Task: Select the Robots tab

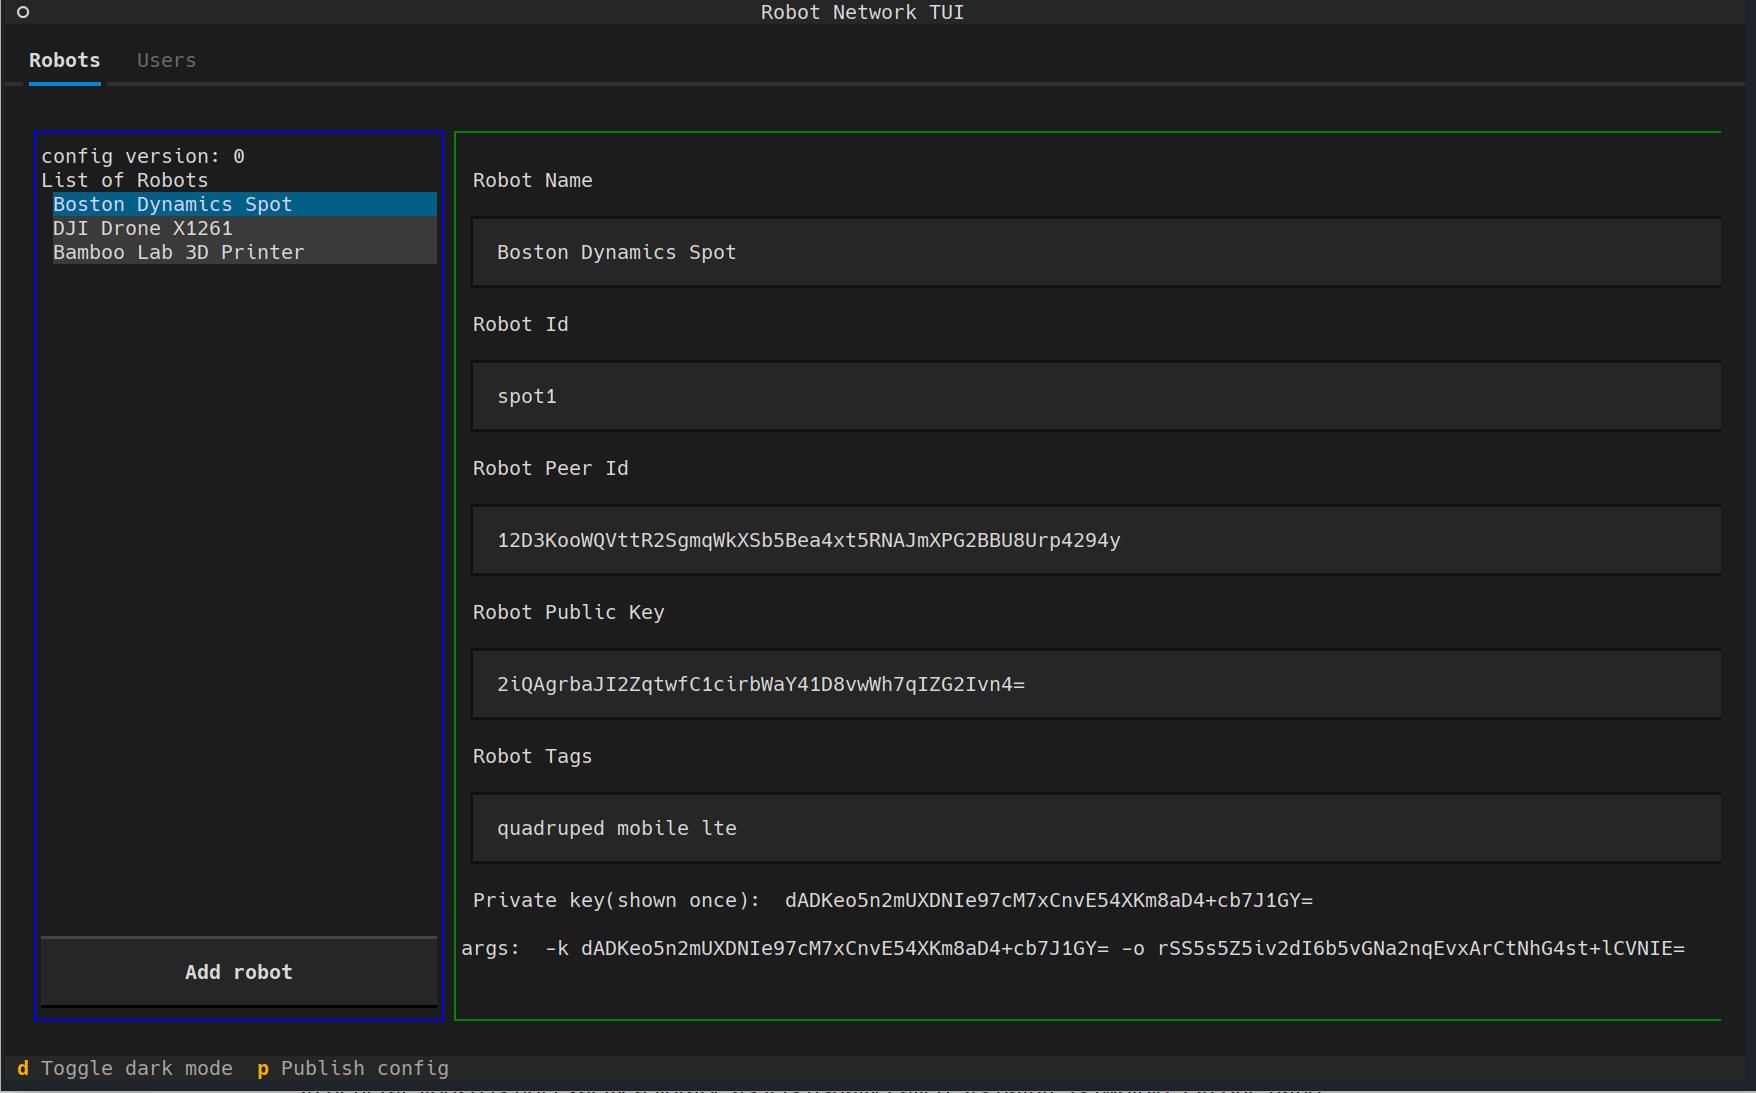Action: pos(65,60)
